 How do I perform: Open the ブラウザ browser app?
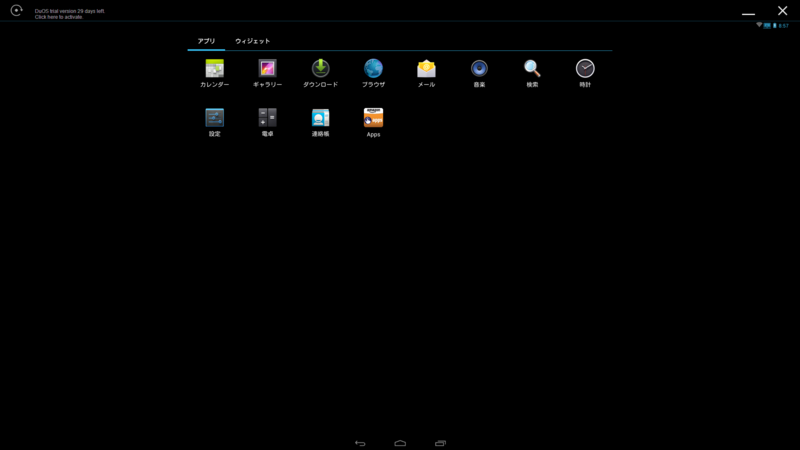click(x=373, y=73)
